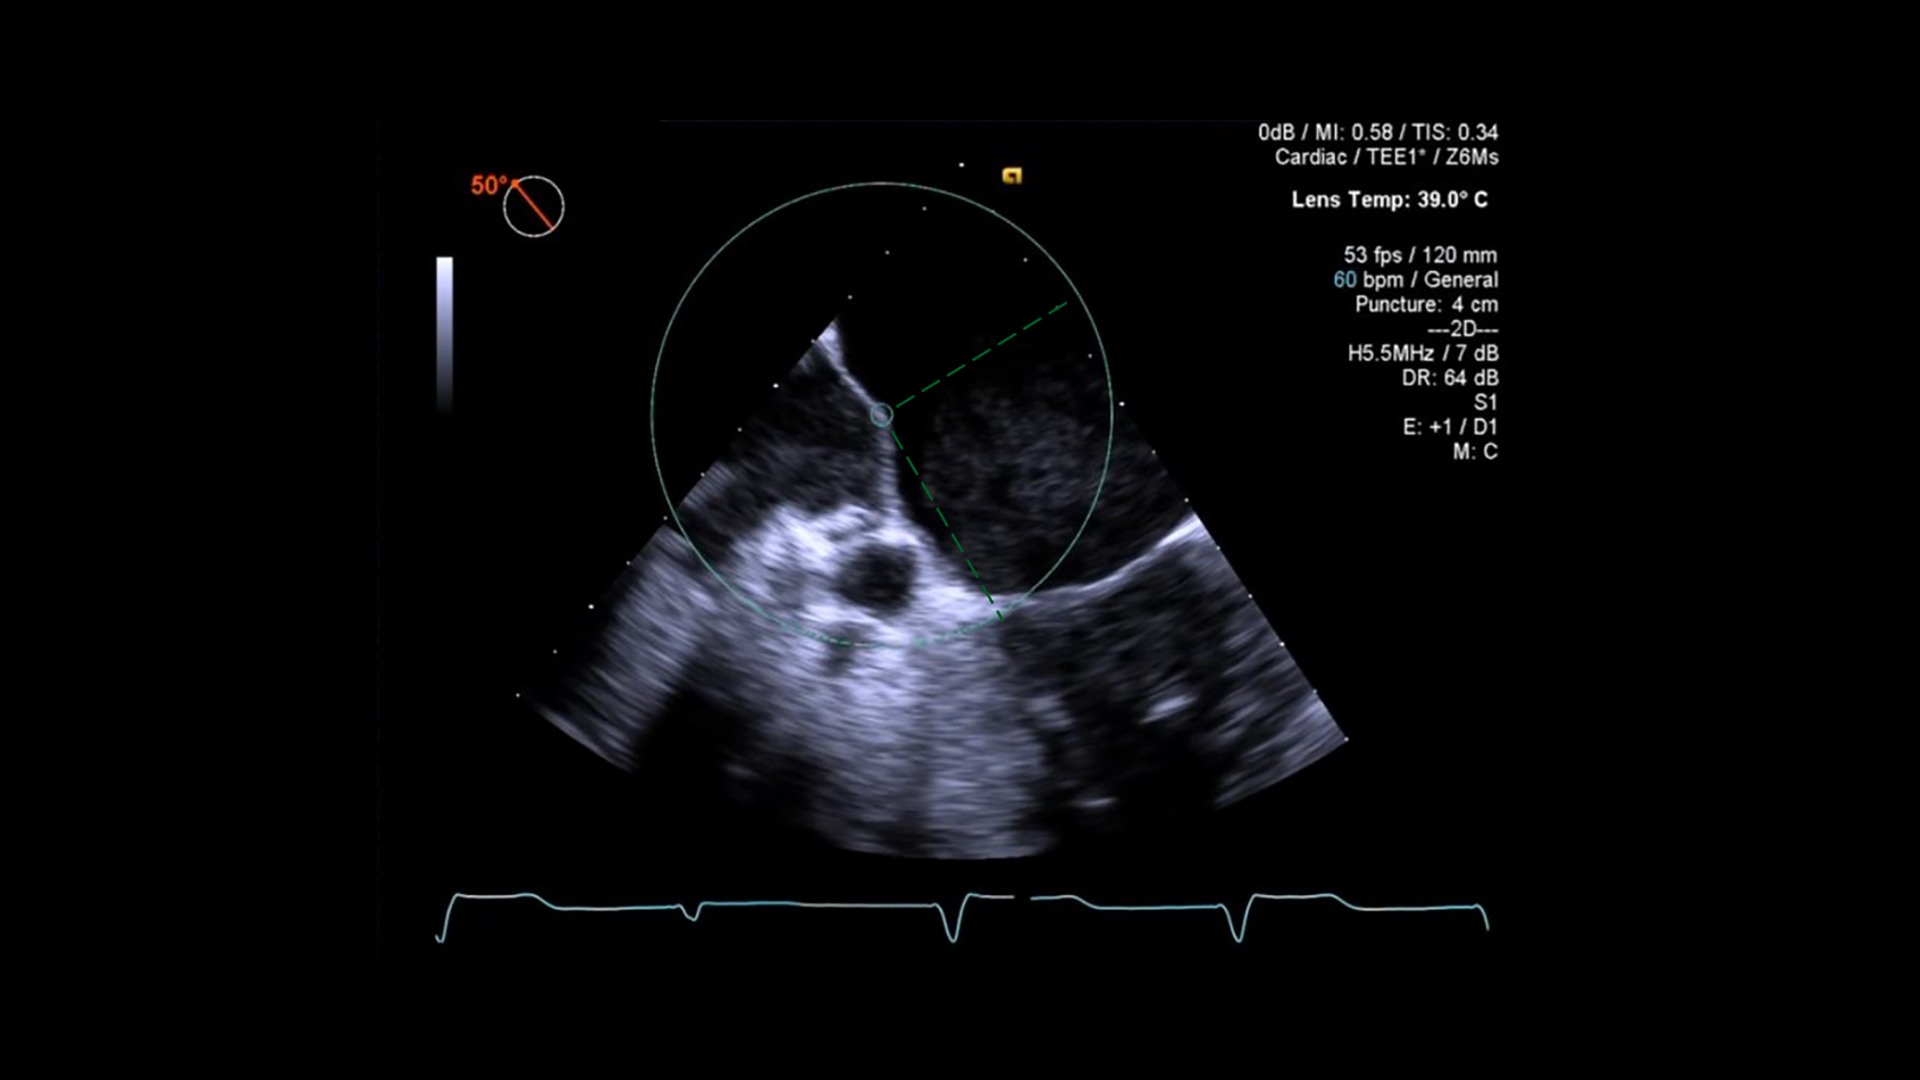Screen dimensions: 1920x1080
Task: Click the "Lens Temp: 39.0° C" readout
Action: pos(1389,199)
